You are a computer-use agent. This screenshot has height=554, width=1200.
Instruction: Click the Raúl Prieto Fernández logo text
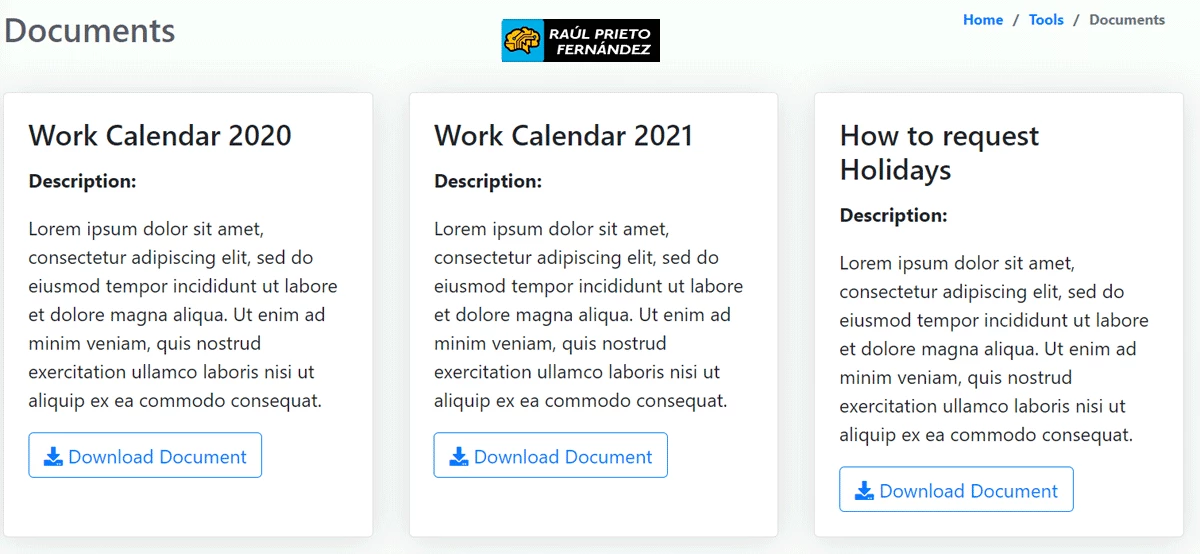click(600, 41)
